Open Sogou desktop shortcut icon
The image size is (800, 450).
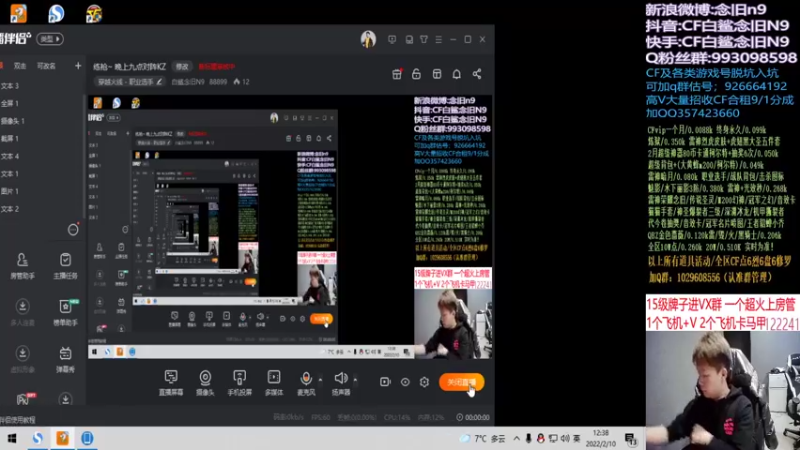(56, 13)
